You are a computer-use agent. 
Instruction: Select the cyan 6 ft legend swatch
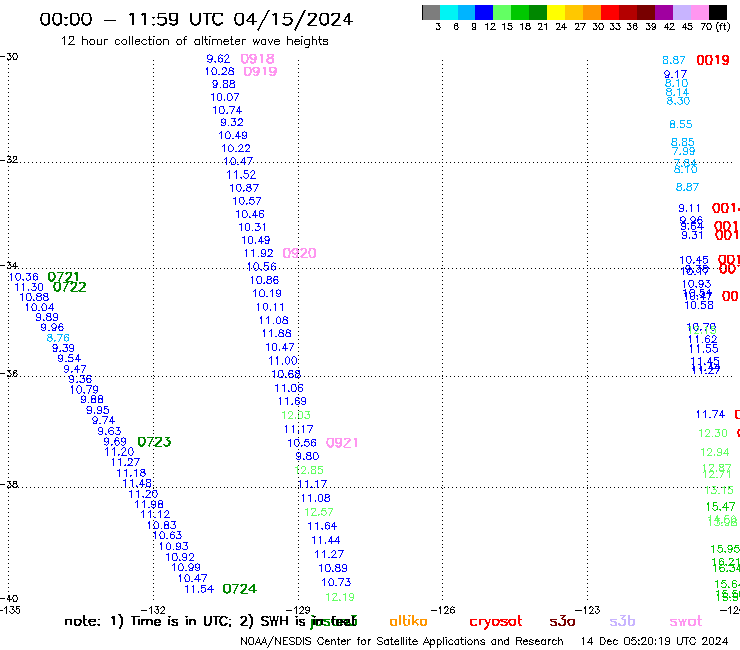pyautogui.click(x=449, y=12)
